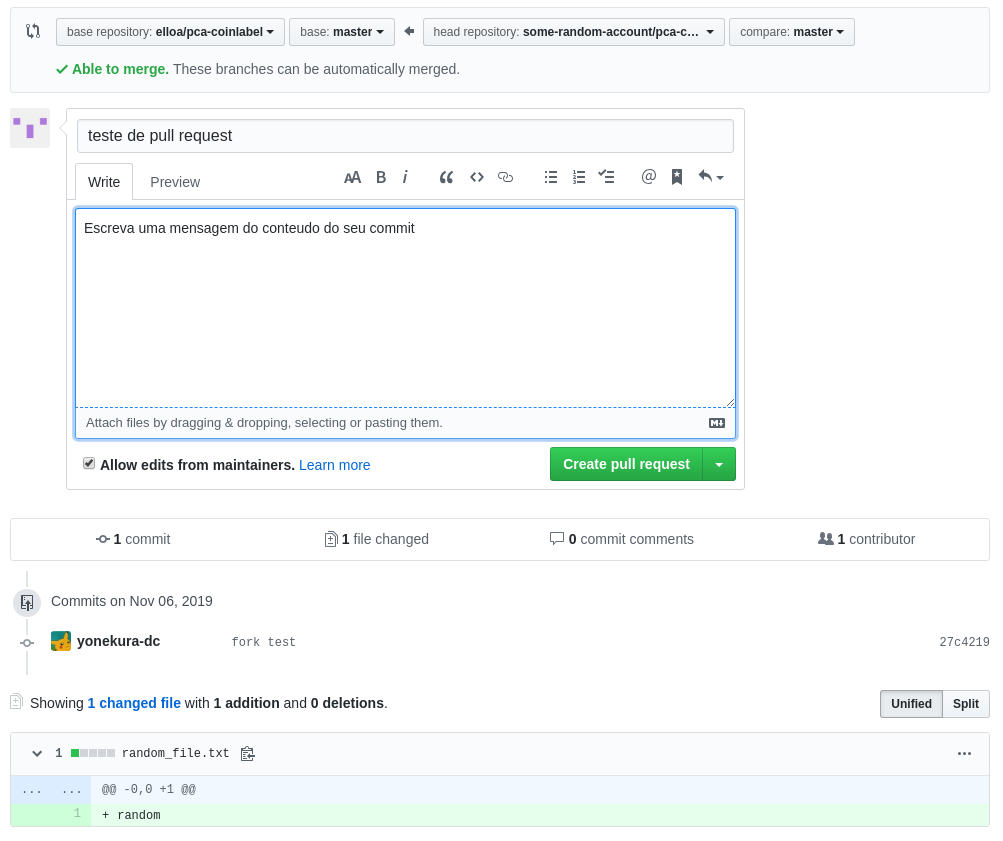Add a task list

pyautogui.click(x=606, y=177)
